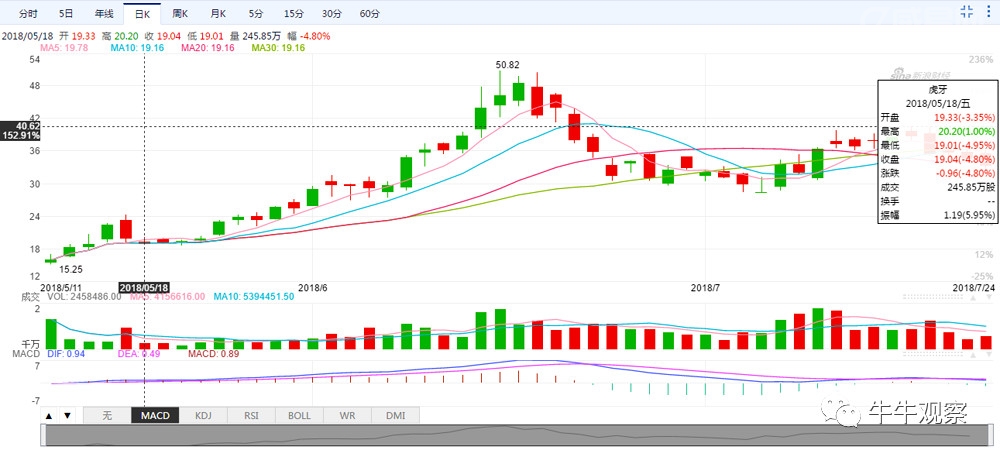Select the DMI indicator button

coord(395,415)
